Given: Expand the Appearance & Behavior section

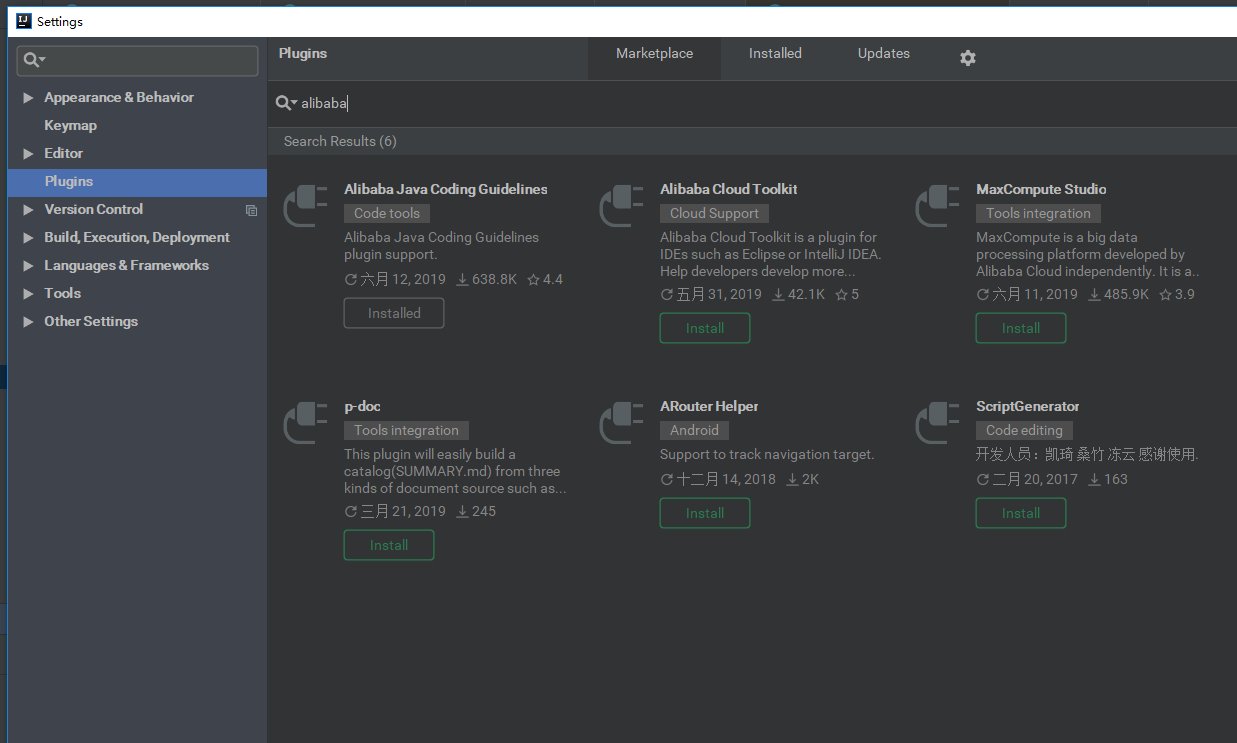Looking at the screenshot, I should click(x=28, y=98).
